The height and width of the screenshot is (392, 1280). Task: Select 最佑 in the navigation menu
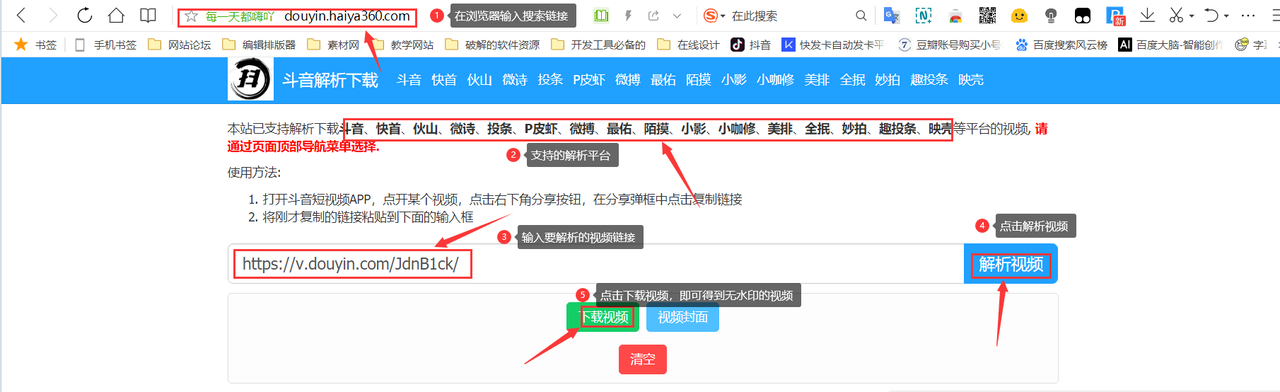point(663,80)
